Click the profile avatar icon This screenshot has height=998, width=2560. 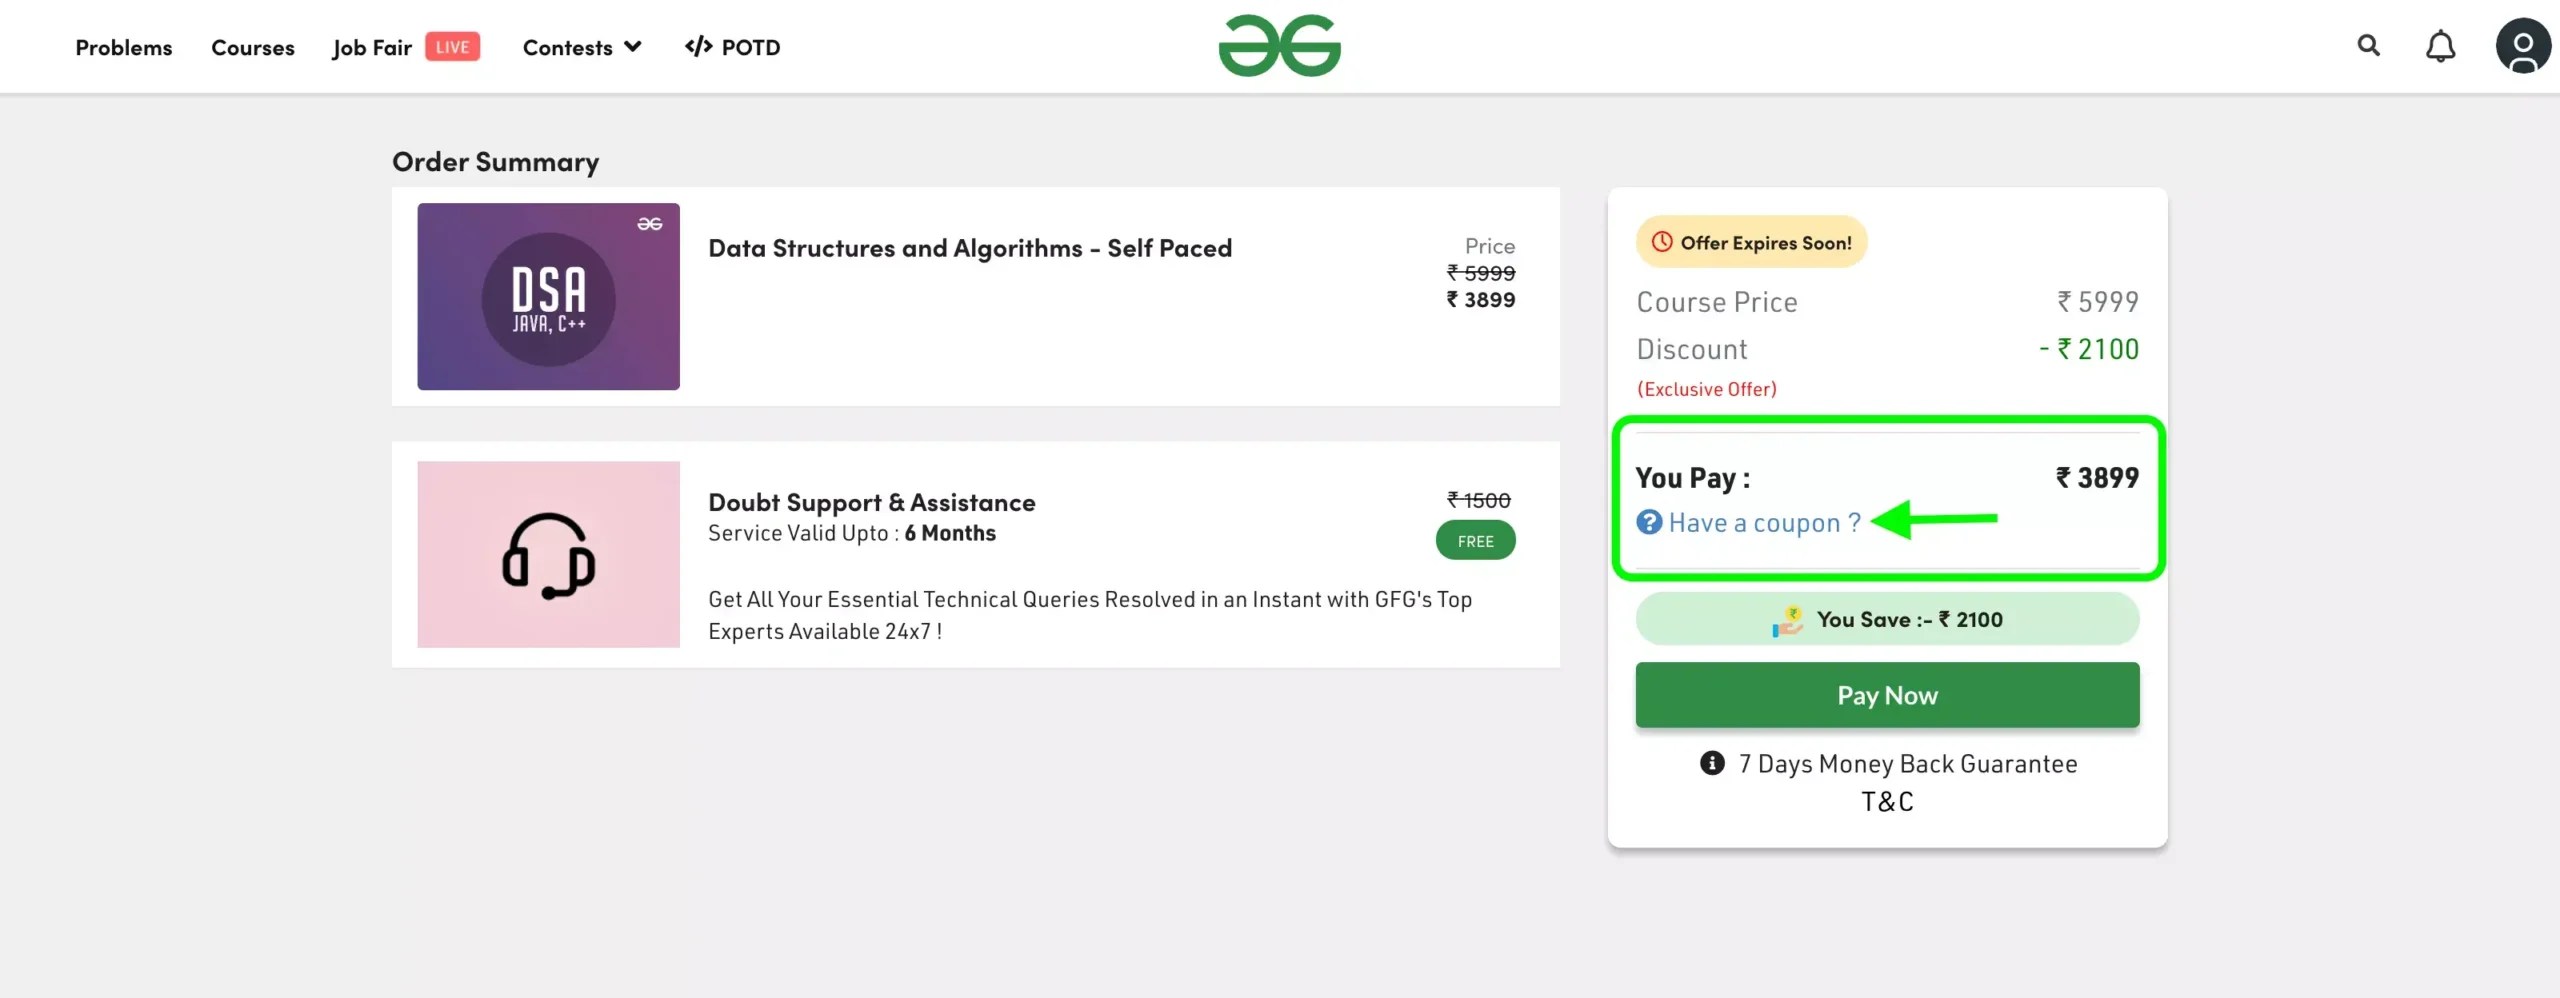click(2523, 46)
